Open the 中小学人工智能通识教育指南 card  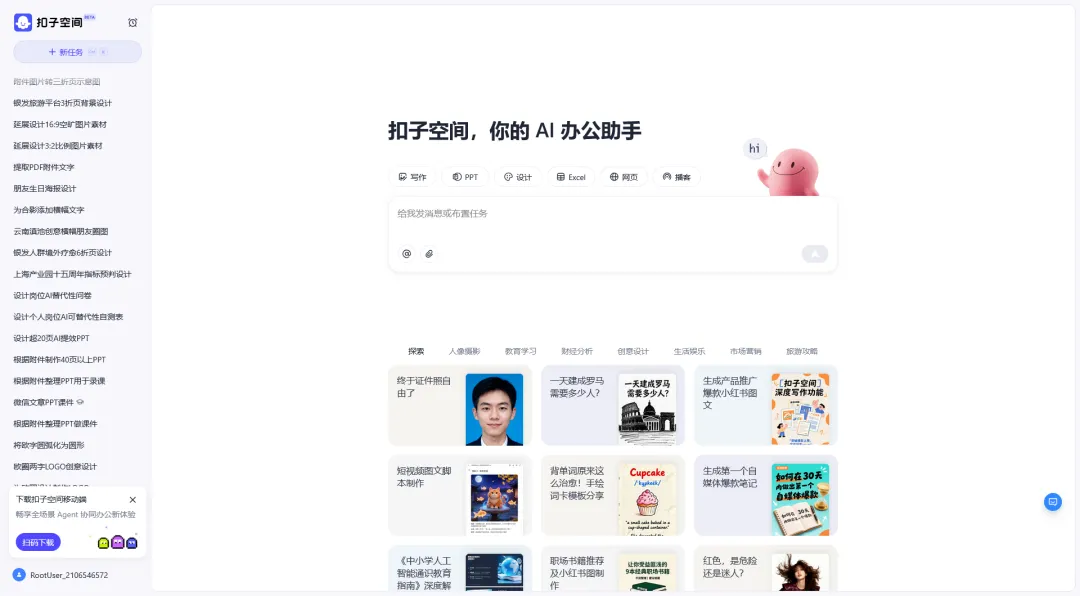click(460, 568)
